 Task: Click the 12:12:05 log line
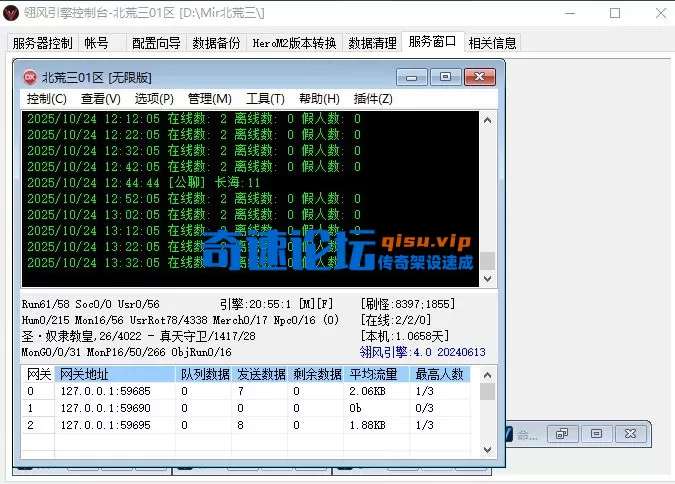194,118
